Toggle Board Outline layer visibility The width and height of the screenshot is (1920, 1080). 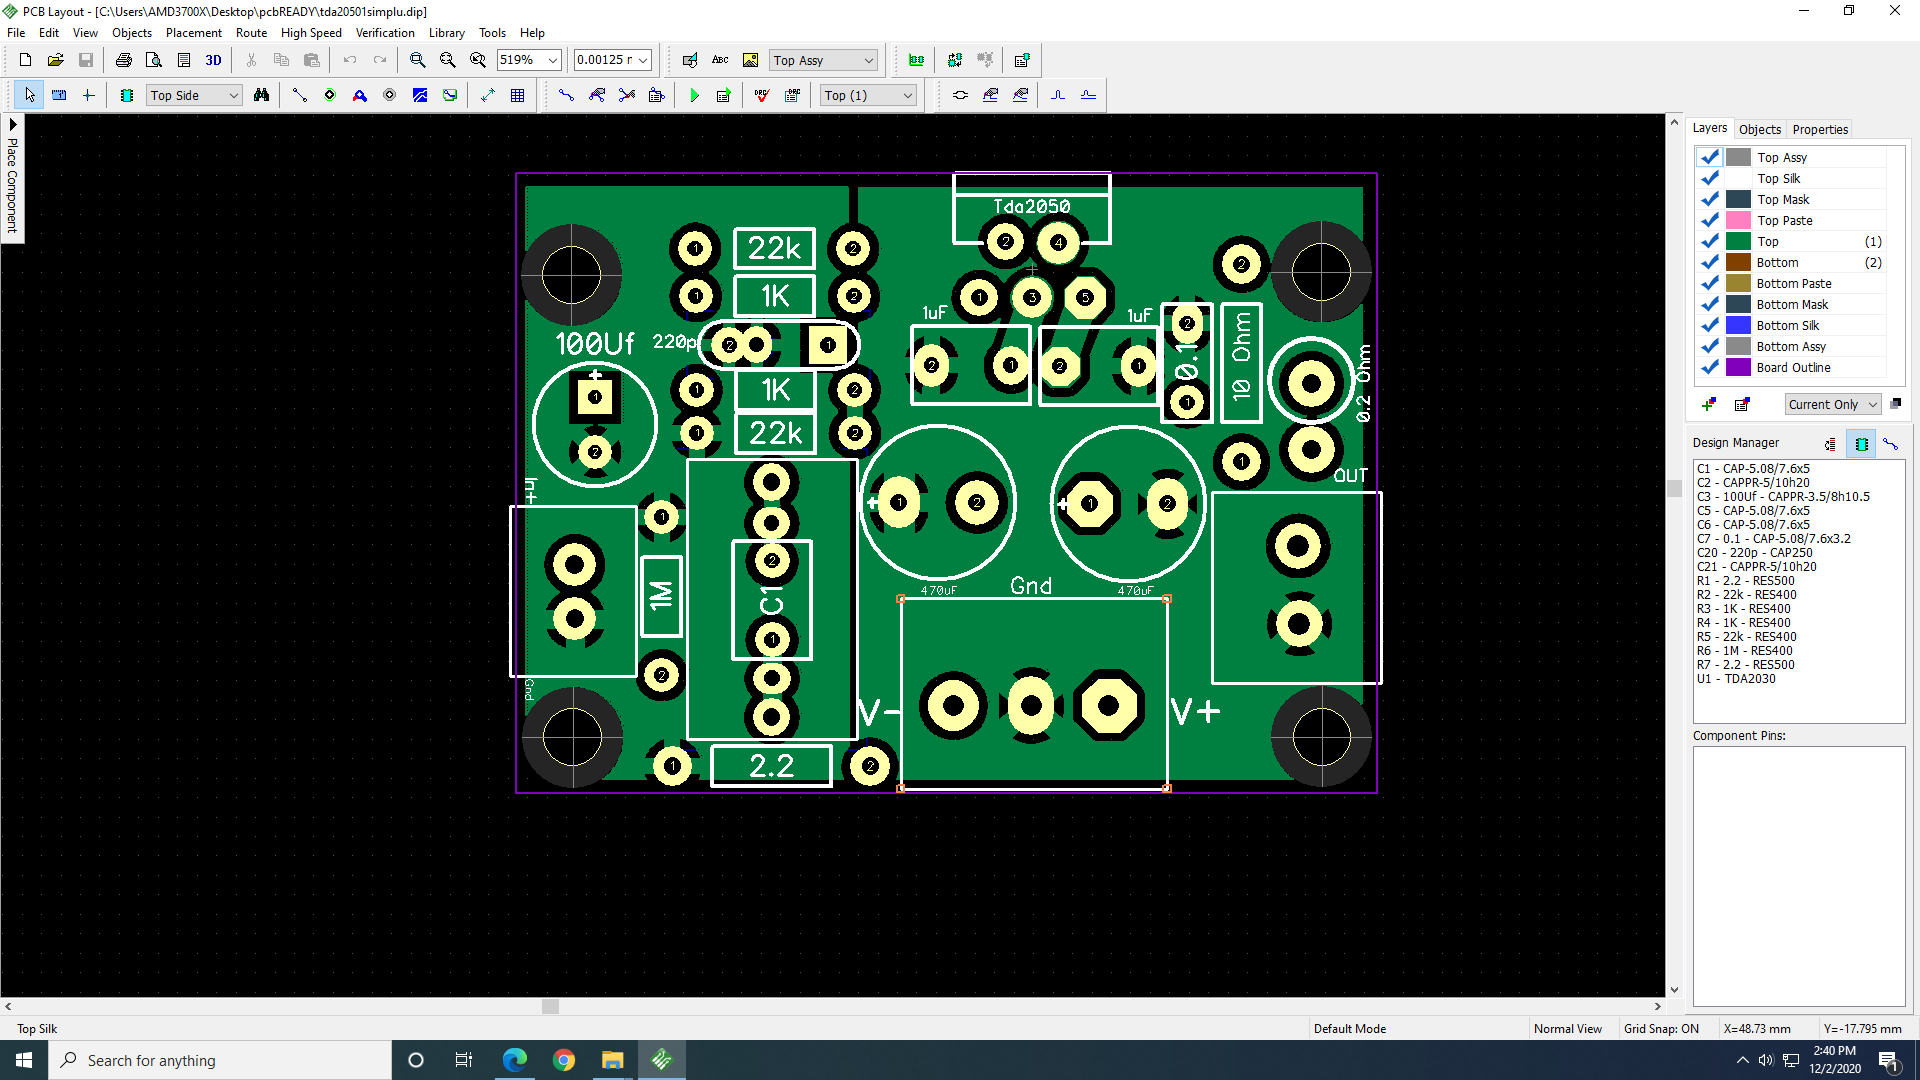pos(1710,367)
